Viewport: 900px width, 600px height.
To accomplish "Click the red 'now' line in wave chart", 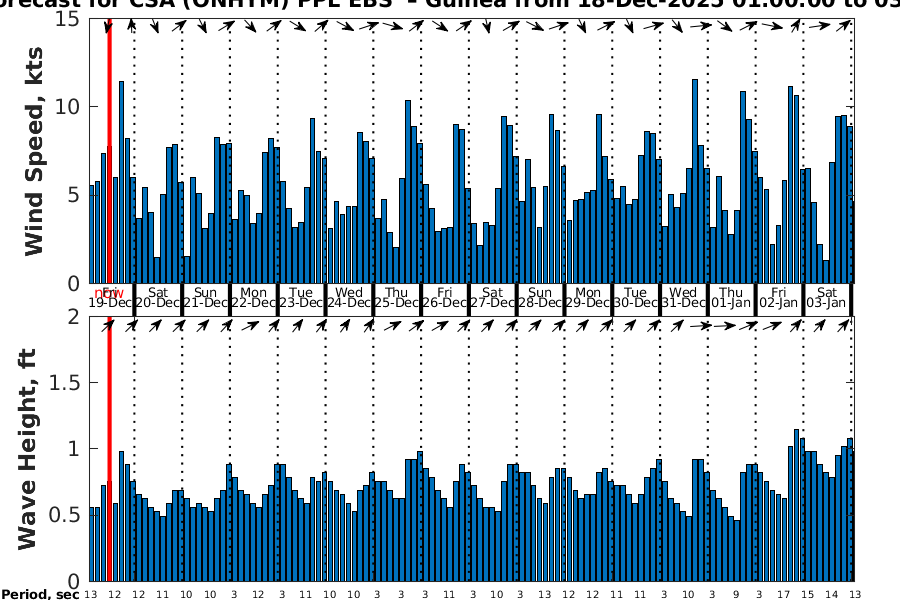I will tap(109, 450).
